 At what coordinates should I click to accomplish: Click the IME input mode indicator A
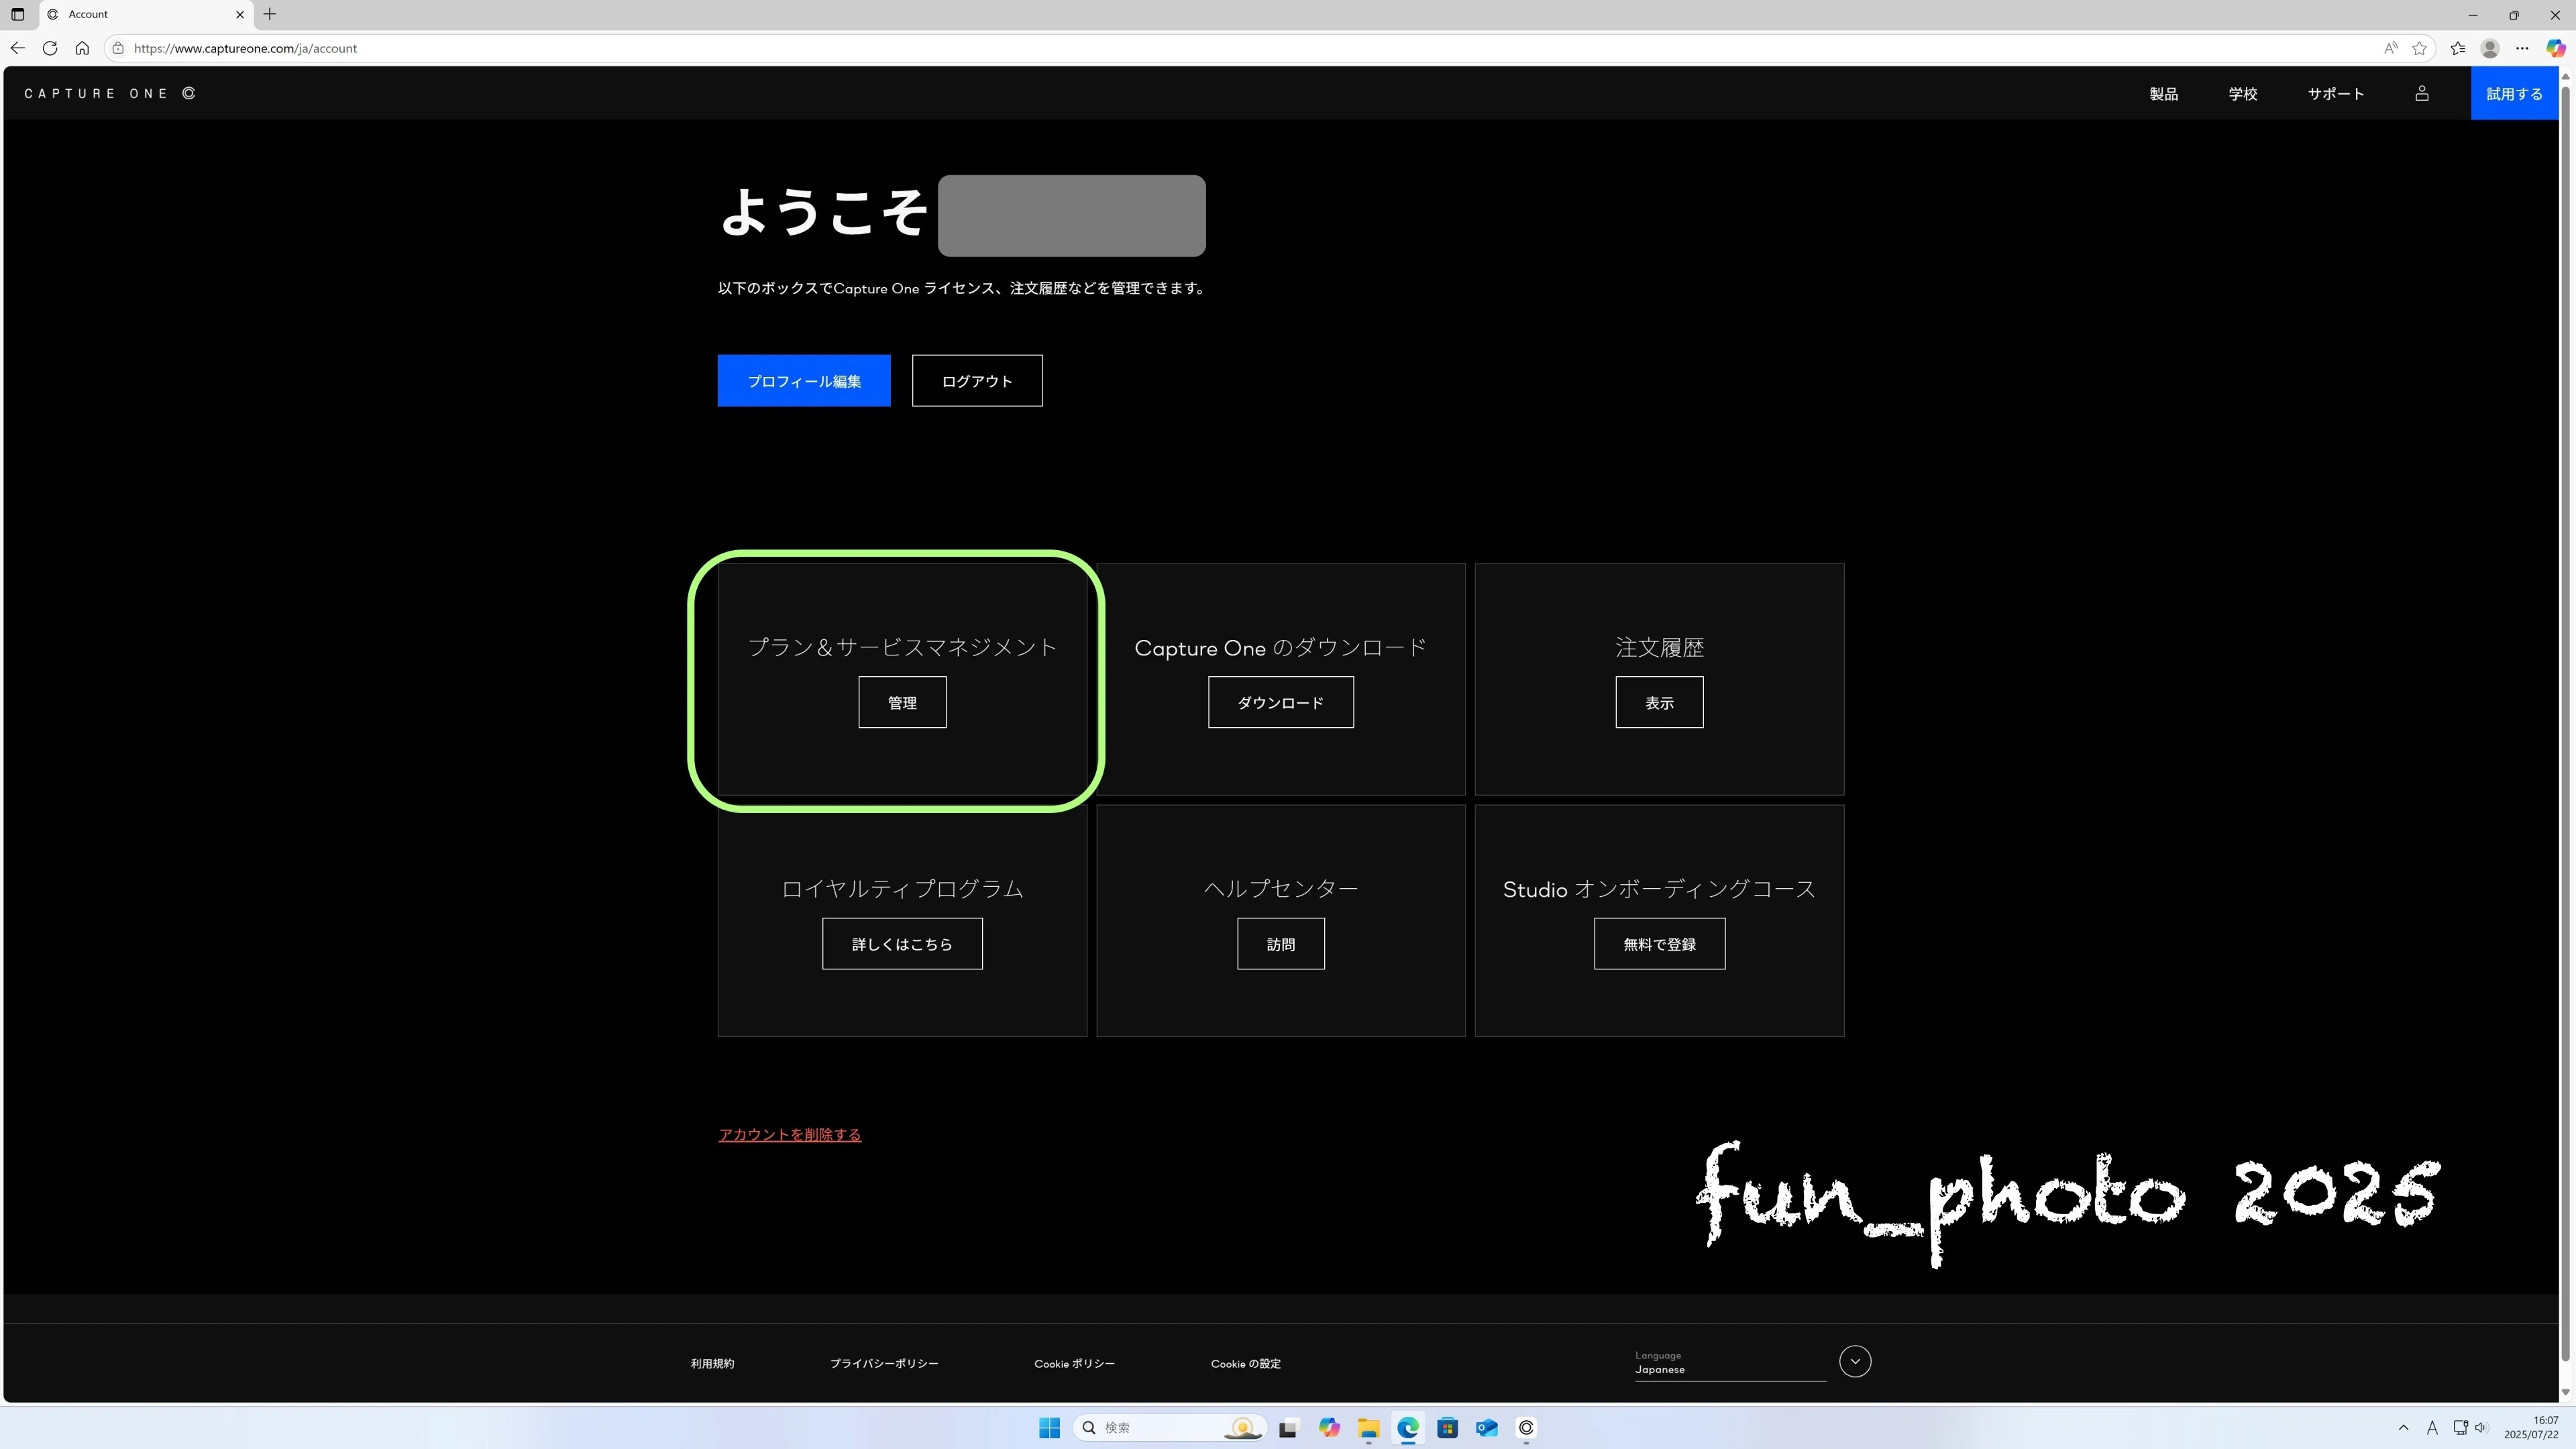tap(2432, 1428)
